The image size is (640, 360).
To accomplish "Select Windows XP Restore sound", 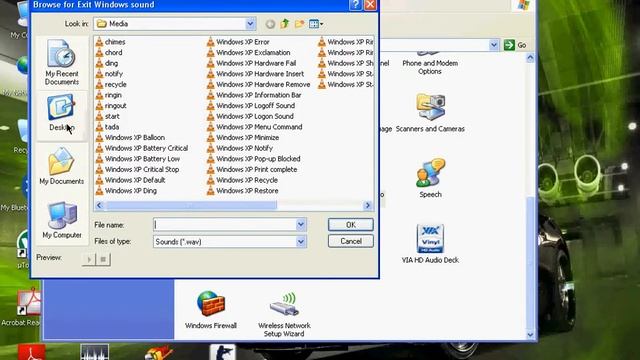I will point(243,190).
